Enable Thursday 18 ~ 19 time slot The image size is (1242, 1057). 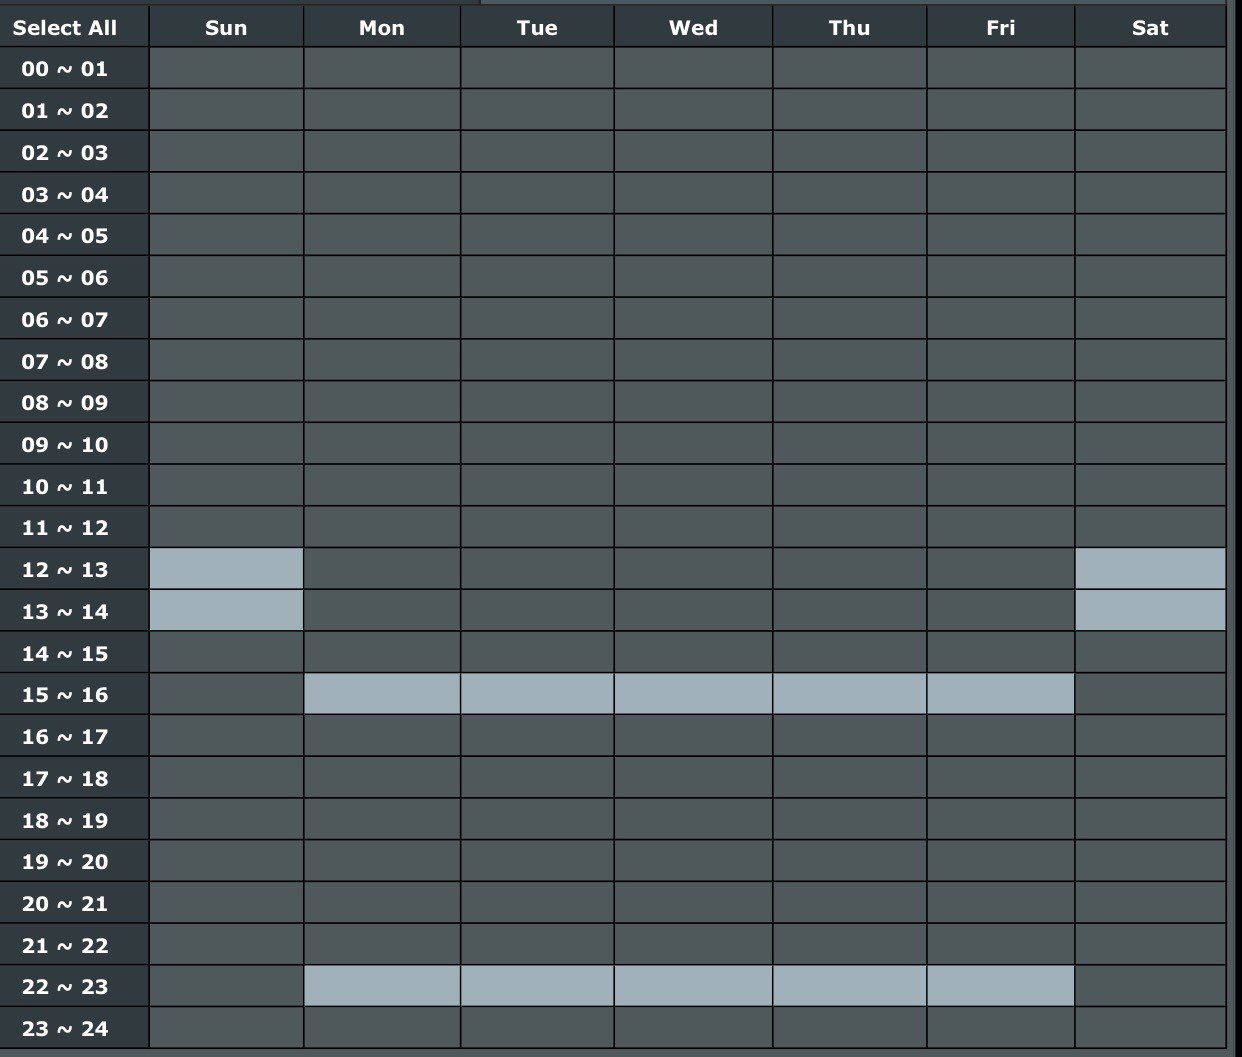pyautogui.click(x=849, y=820)
